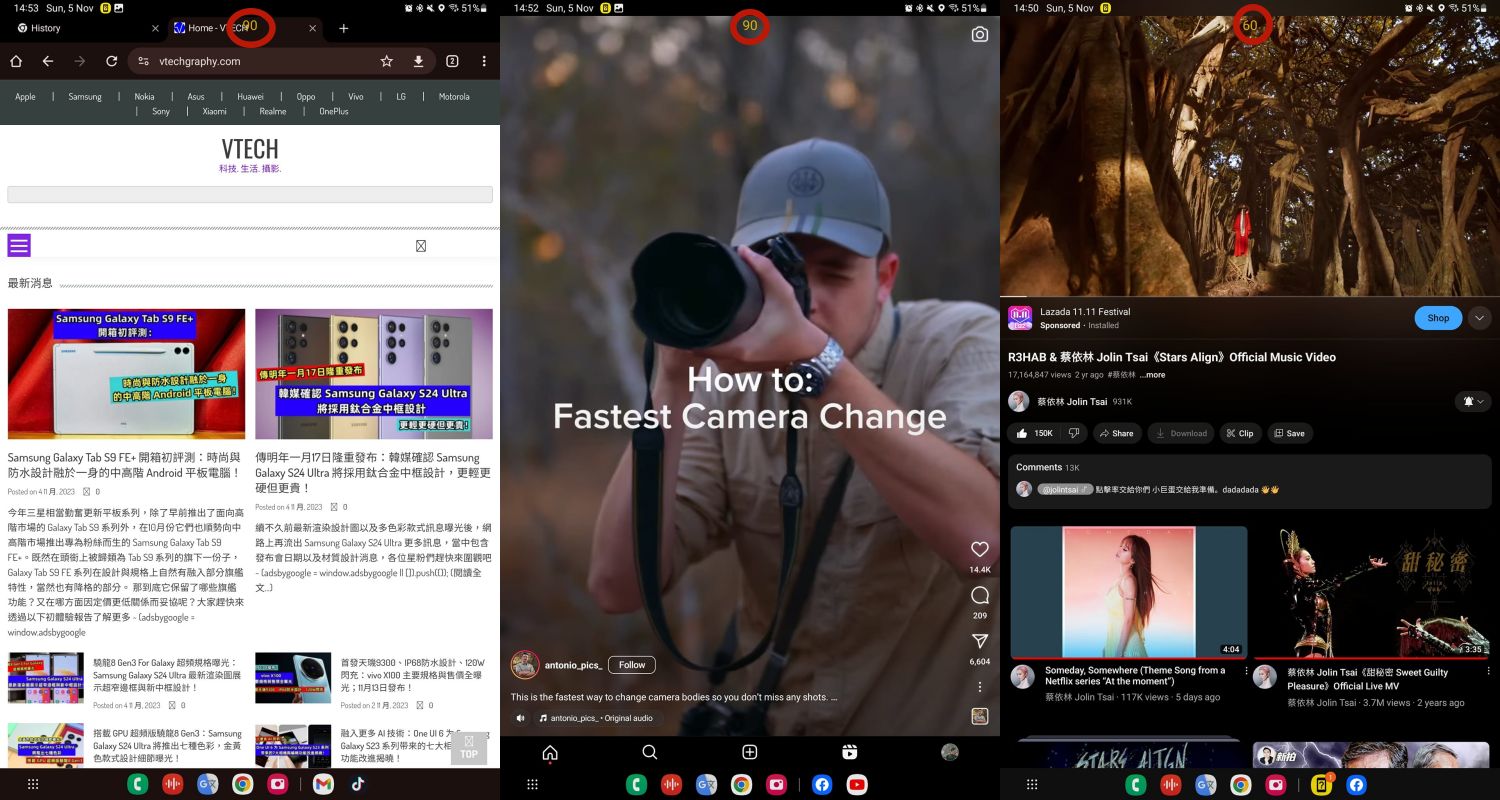Open the OnePlus category on VTECH site
Image resolution: width=1500 pixels, height=800 pixels.
334,112
